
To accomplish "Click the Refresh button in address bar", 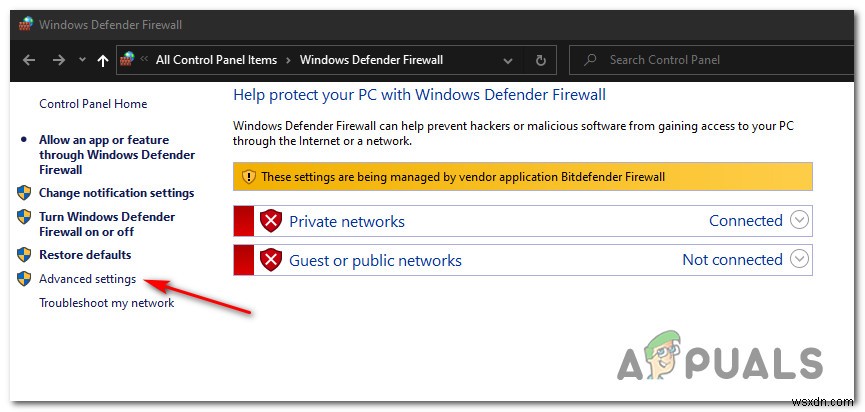I will (x=541, y=60).
